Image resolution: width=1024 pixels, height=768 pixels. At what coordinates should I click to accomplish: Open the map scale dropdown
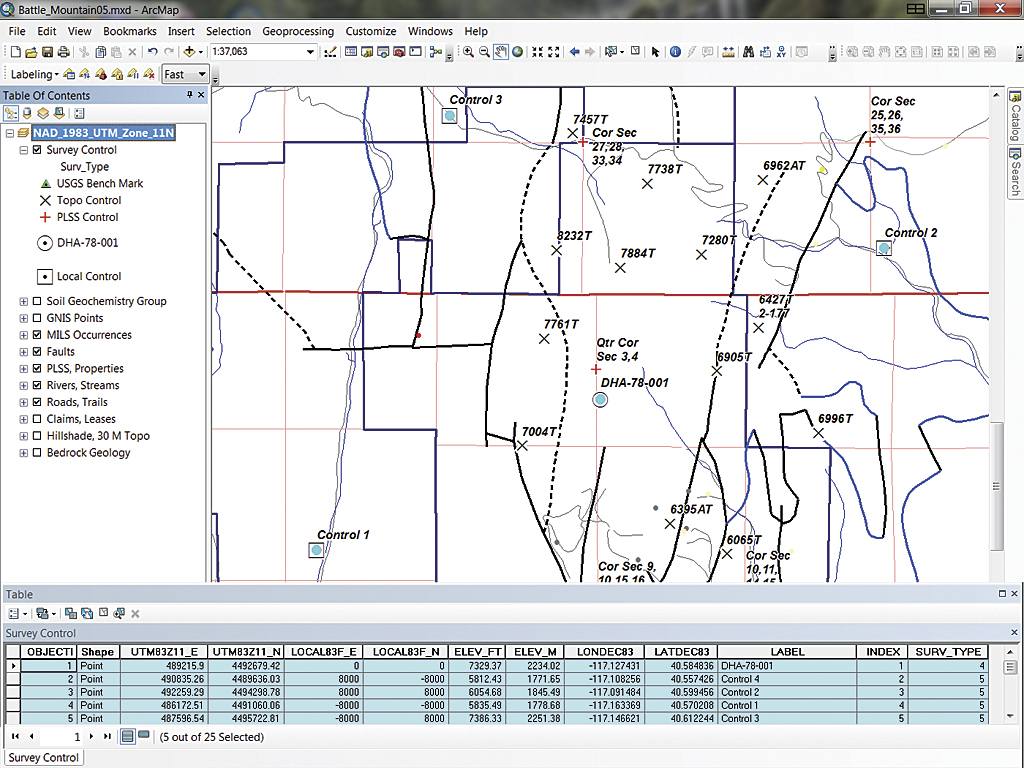pyautogui.click(x=310, y=52)
